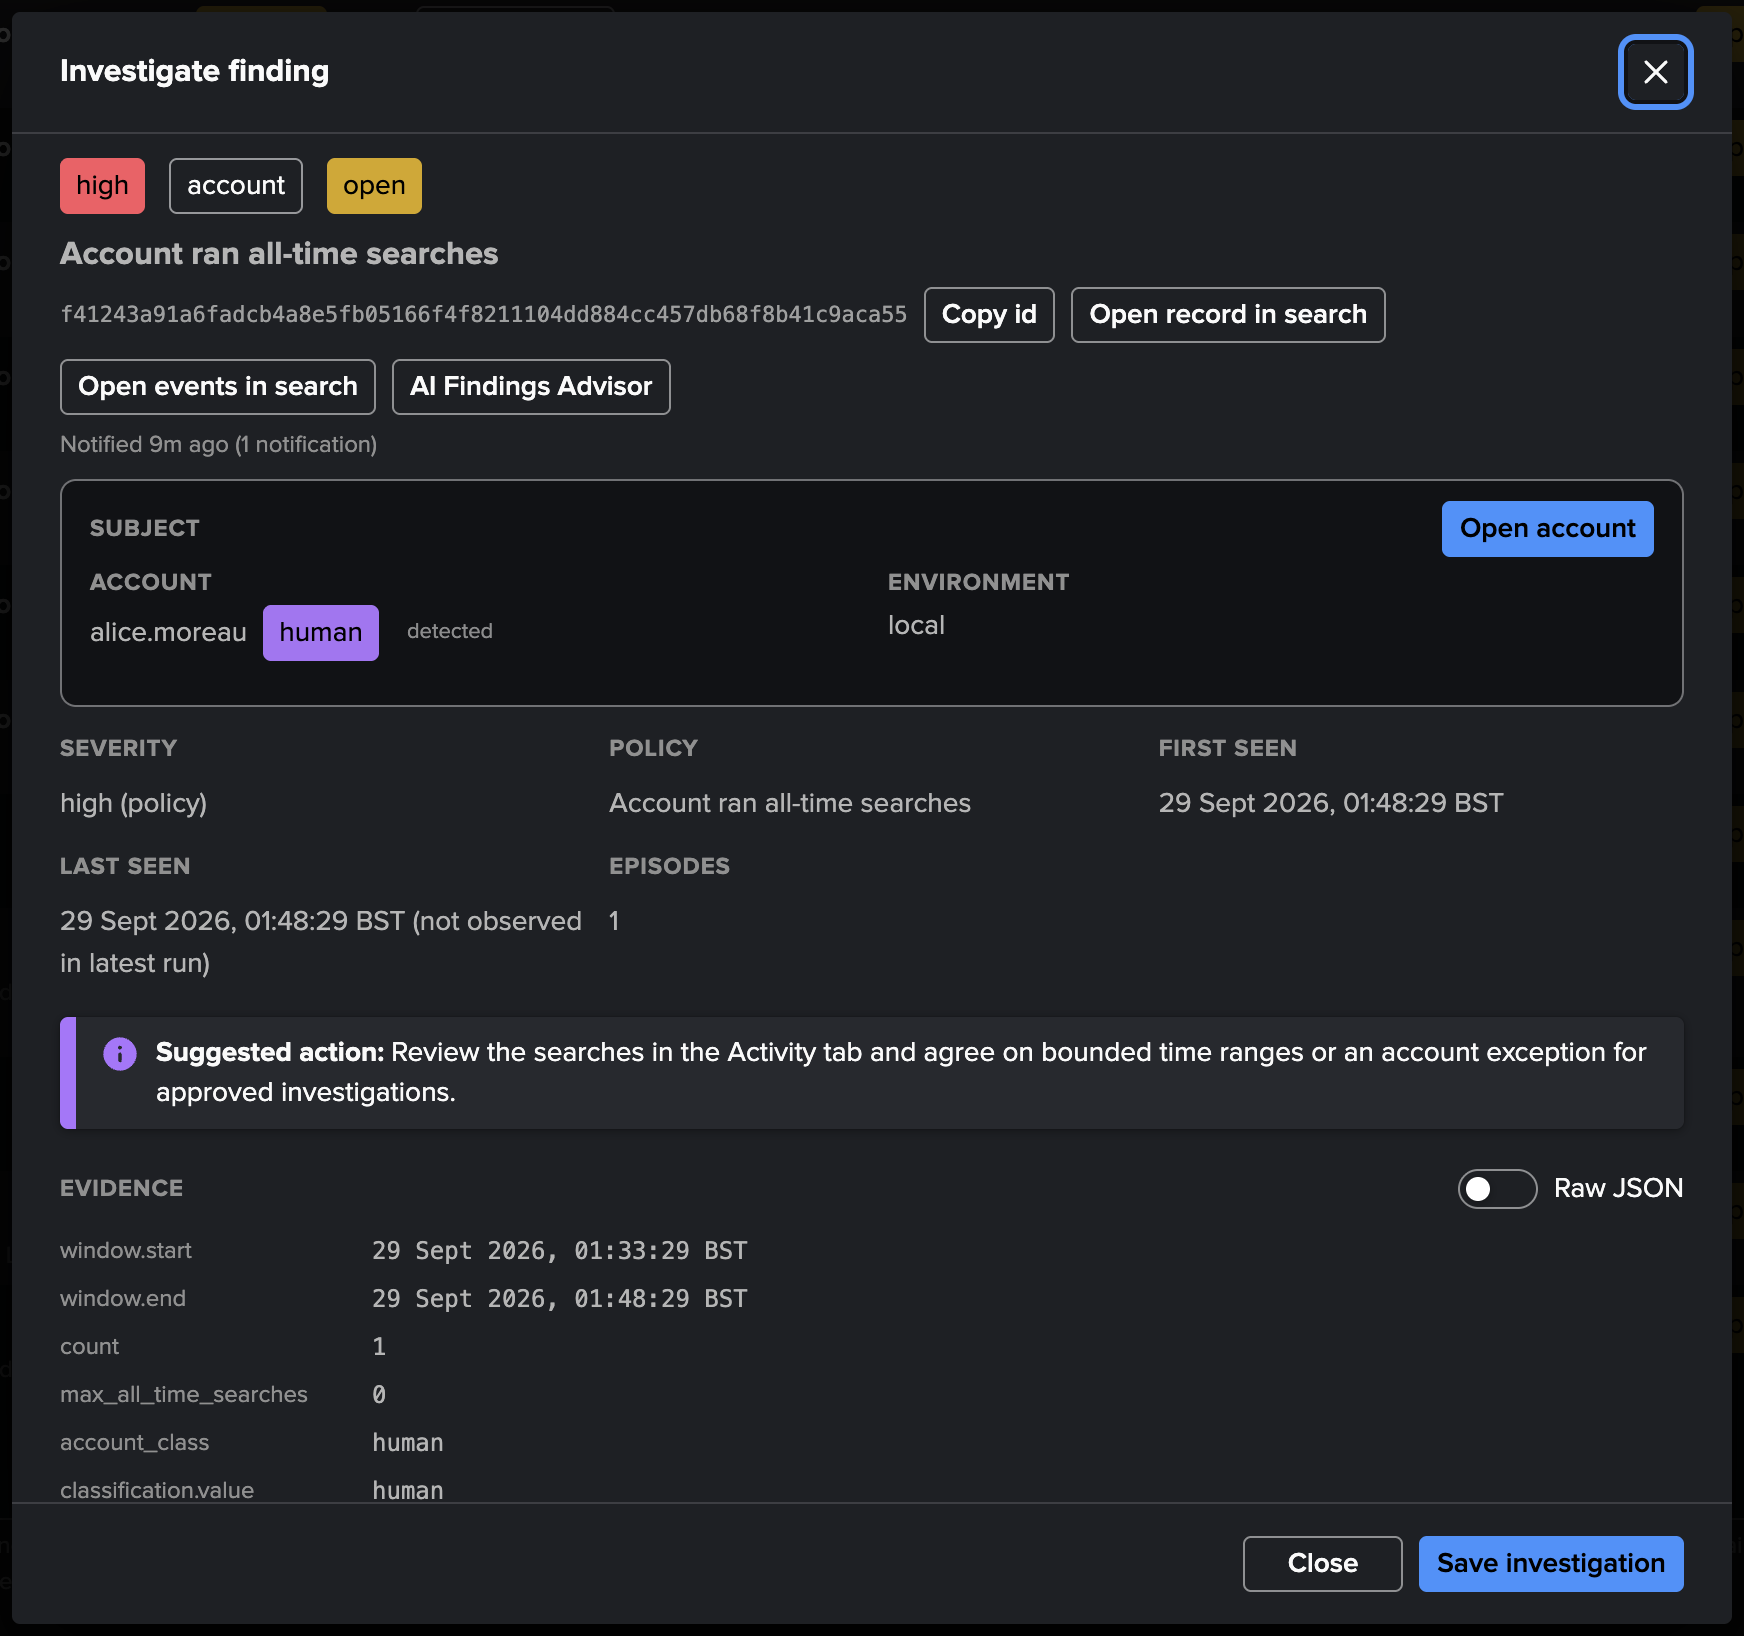Click the 'Investigate finding' dialog title
The width and height of the screenshot is (1744, 1636).
pyautogui.click(x=194, y=72)
